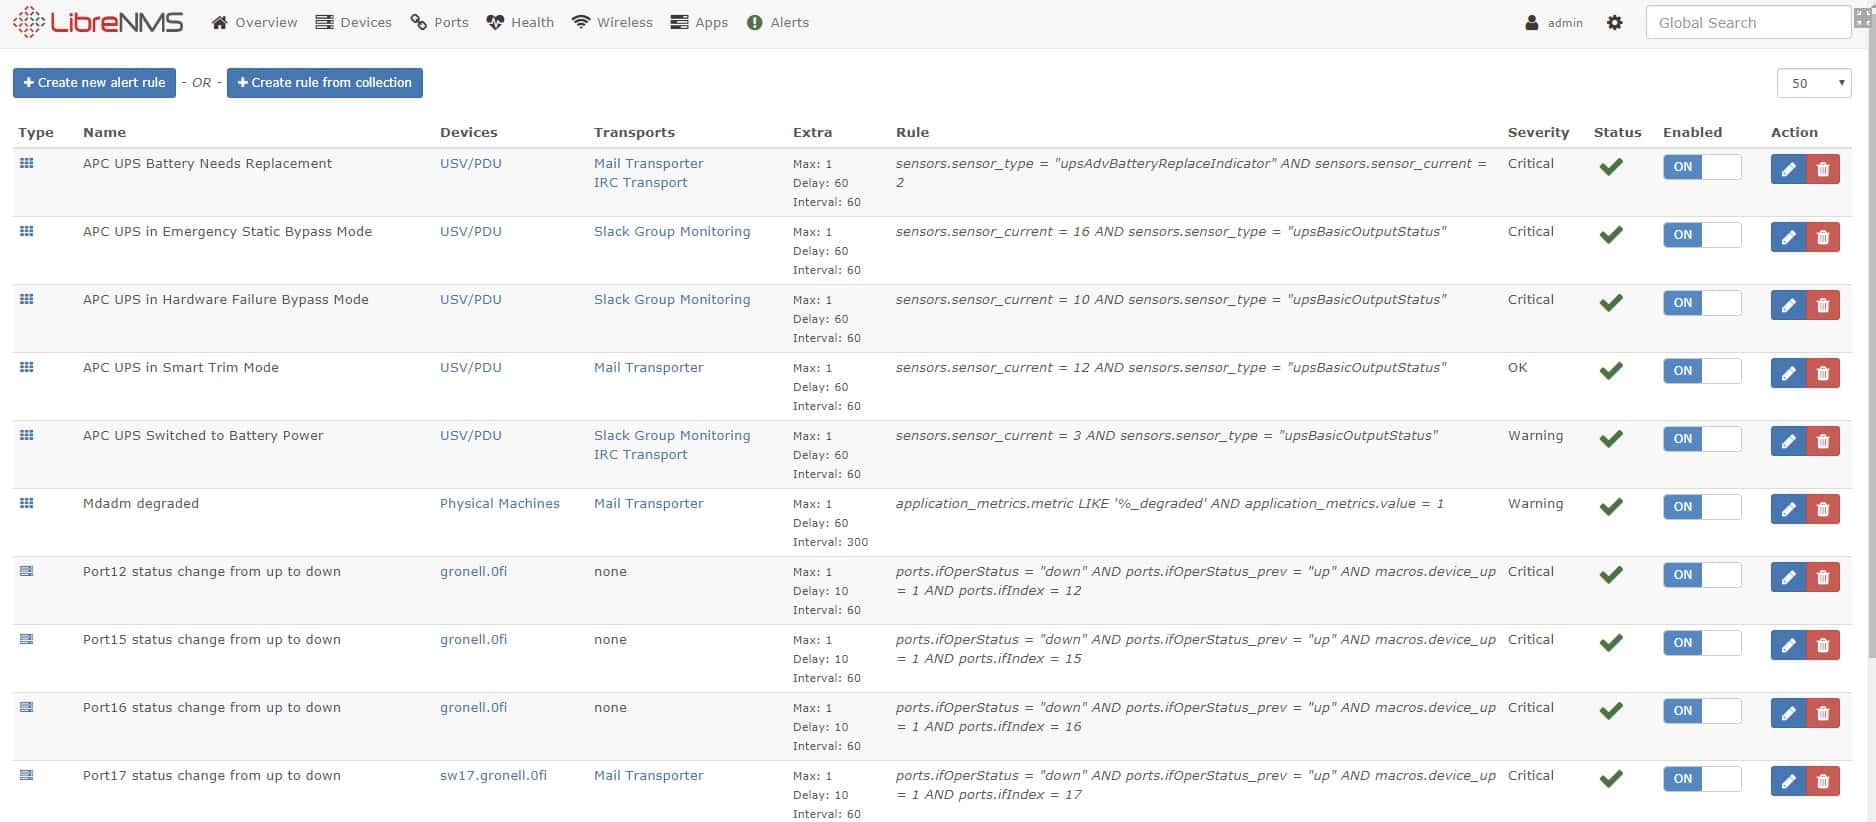This screenshot has height=822, width=1876.
Task: Click status checkmark for Smart Trim Mode rule
Action: tap(1611, 371)
